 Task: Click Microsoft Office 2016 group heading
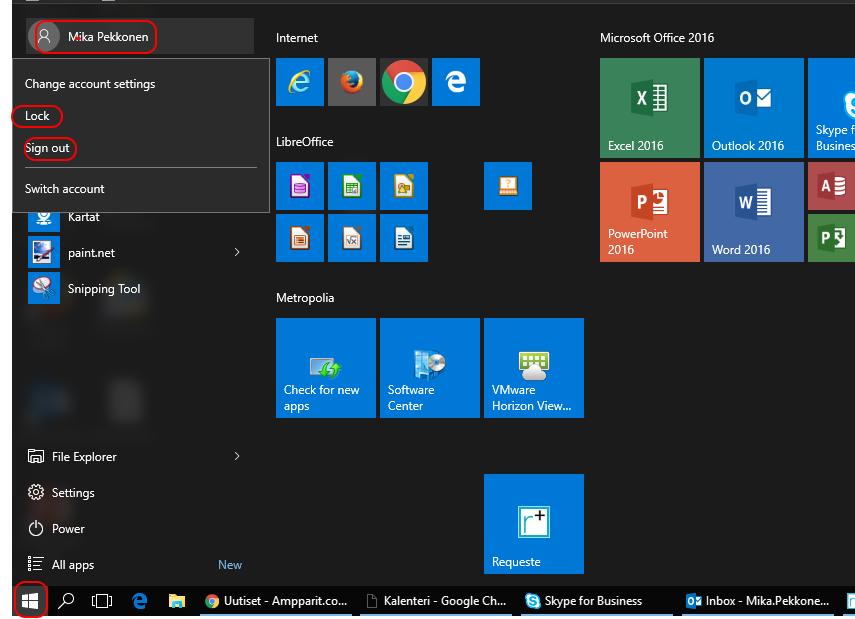point(657,38)
